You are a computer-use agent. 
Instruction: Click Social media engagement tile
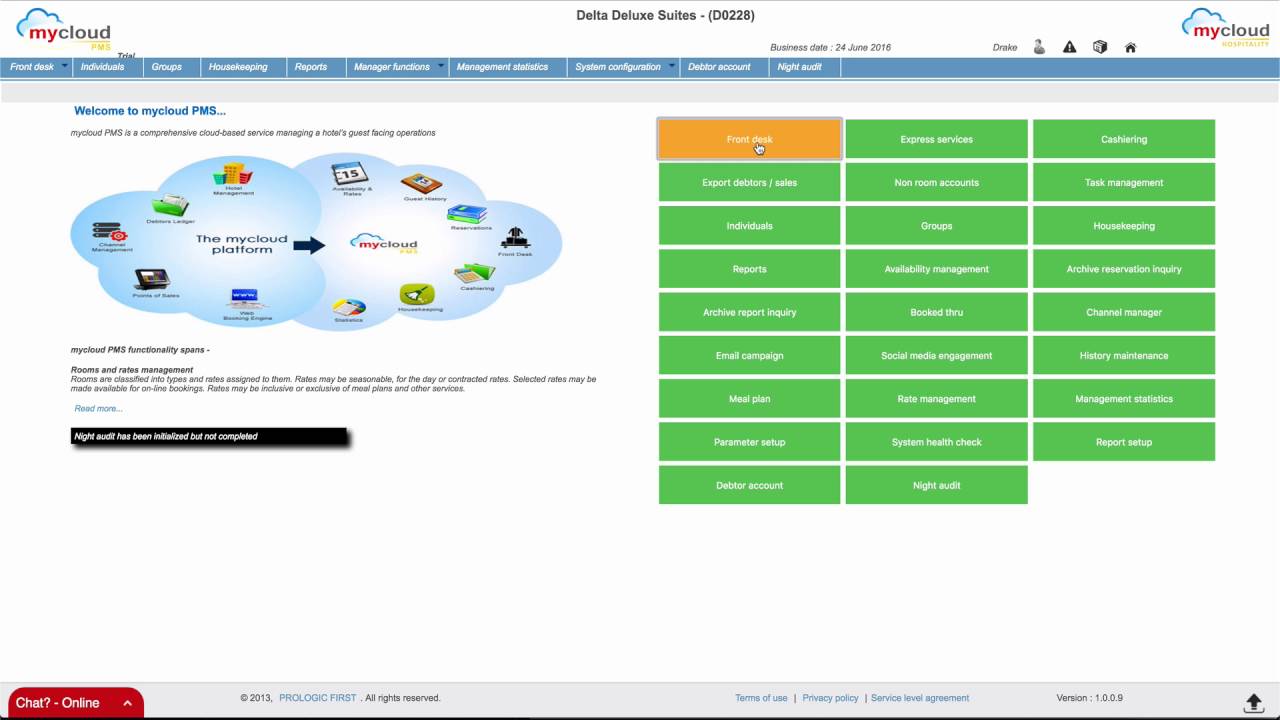point(936,355)
